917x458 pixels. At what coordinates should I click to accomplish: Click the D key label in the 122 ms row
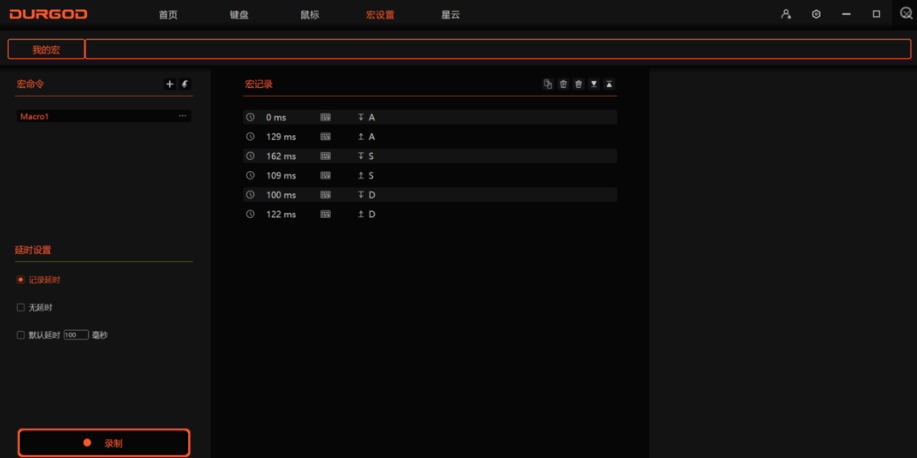pyautogui.click(x=372, y=214)
